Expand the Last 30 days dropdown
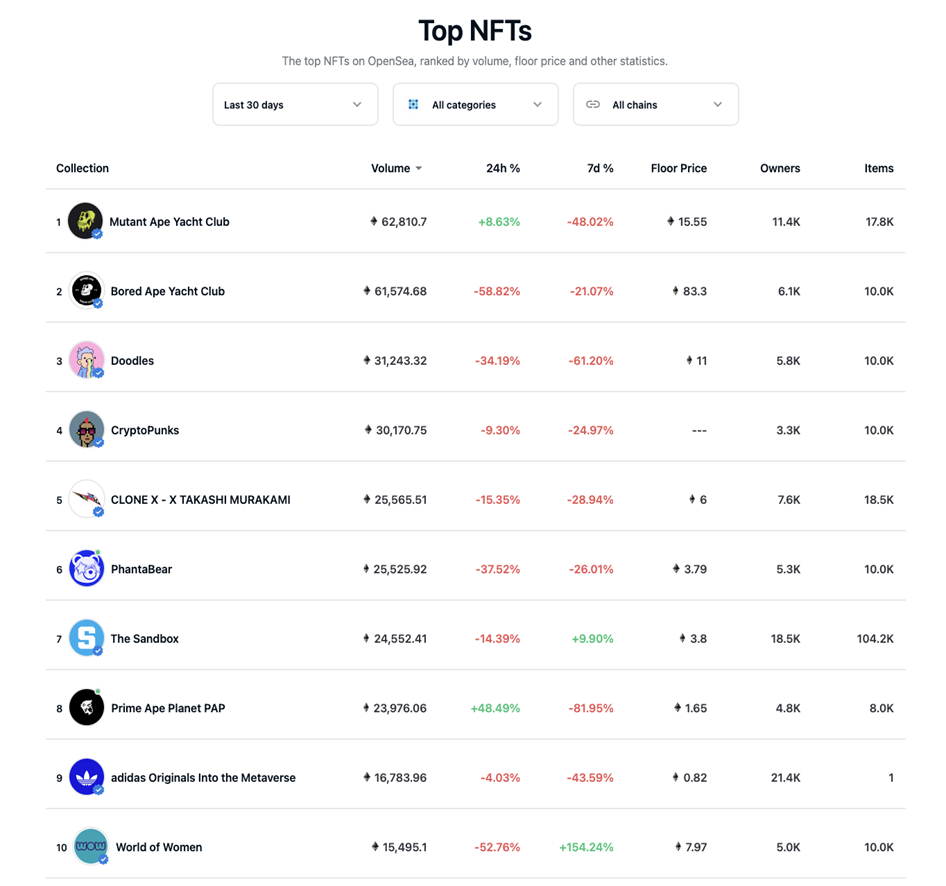946x886 pixels. pyautogui.click(x=295, y=104)
